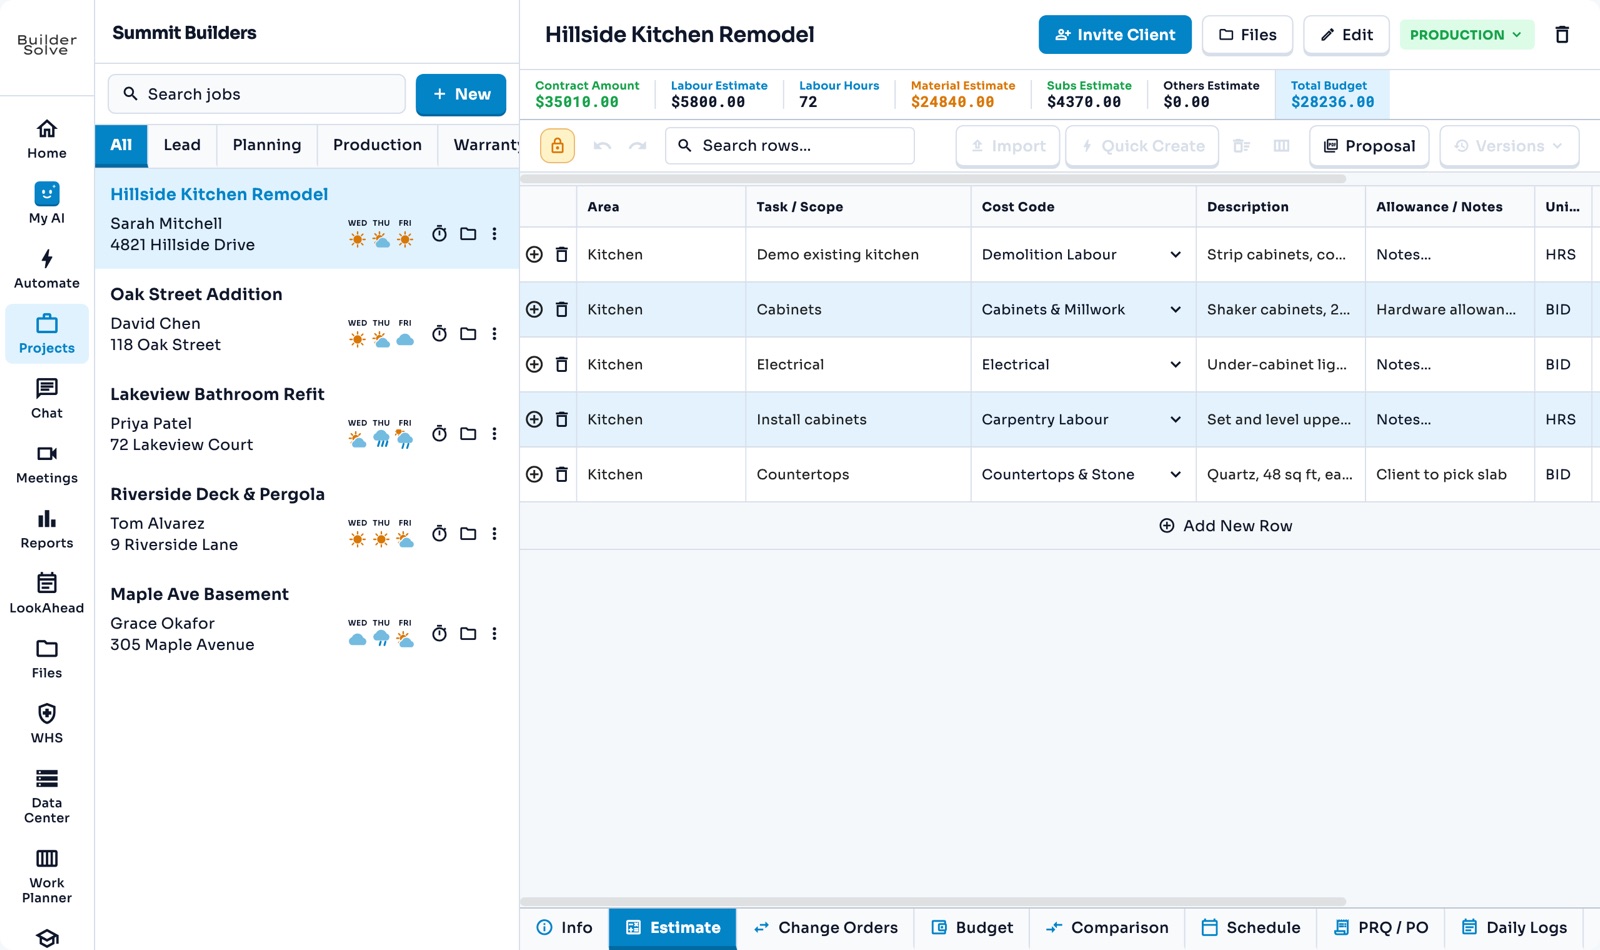The width and height of the screenshot is (1600, 950).
Task: Click the Invite Client button
Action: coord(1115,35)
